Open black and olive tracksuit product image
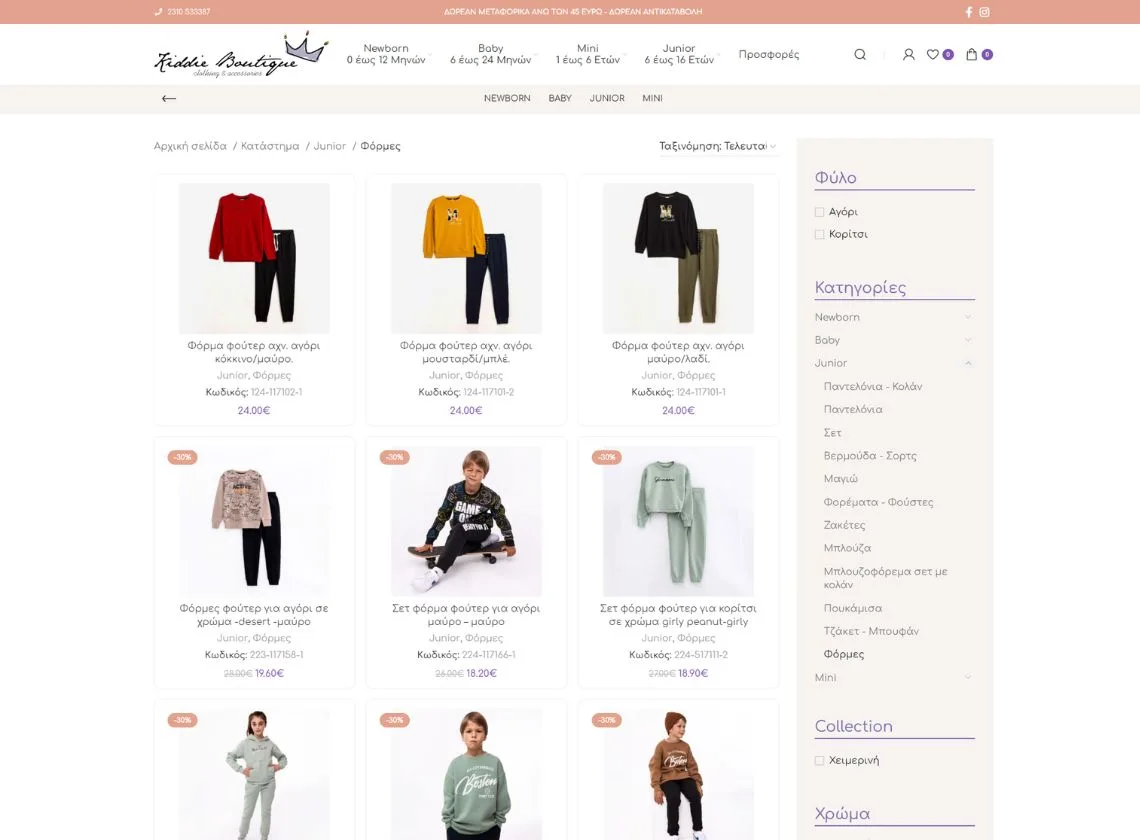 tap(678, 258)
